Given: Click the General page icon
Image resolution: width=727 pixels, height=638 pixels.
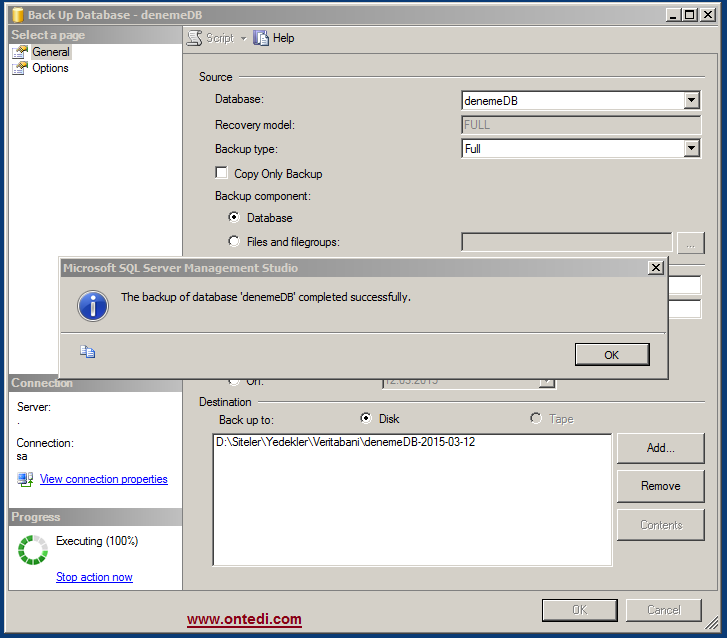Looking at the screenshot, I should click(20, 52).
